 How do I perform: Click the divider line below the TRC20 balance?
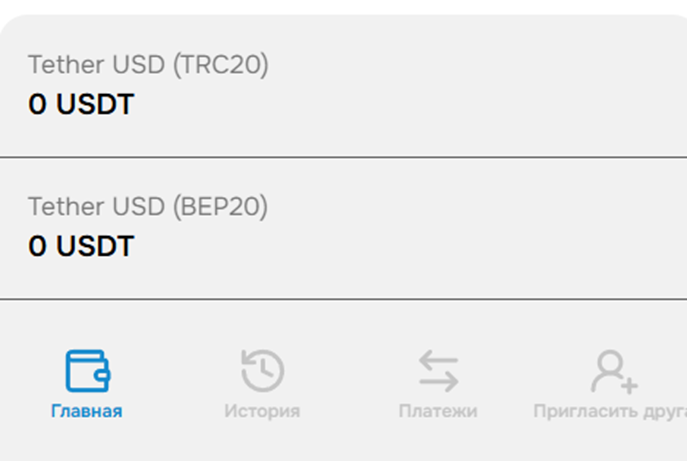[343, 157]
